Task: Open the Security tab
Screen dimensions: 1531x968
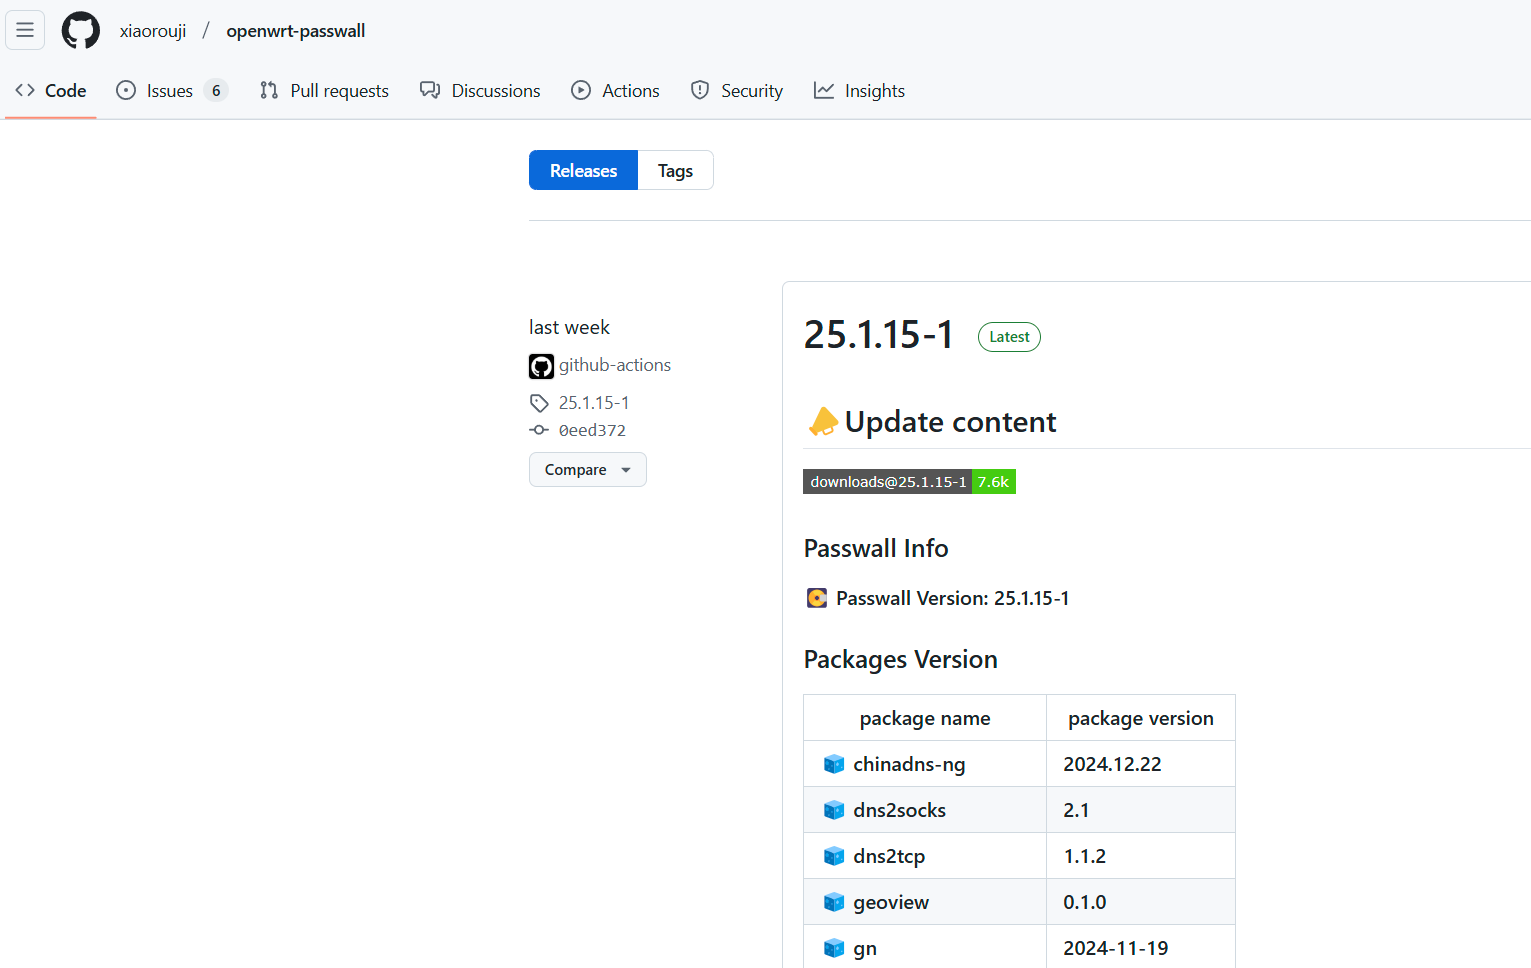Action: coord(737,91)
